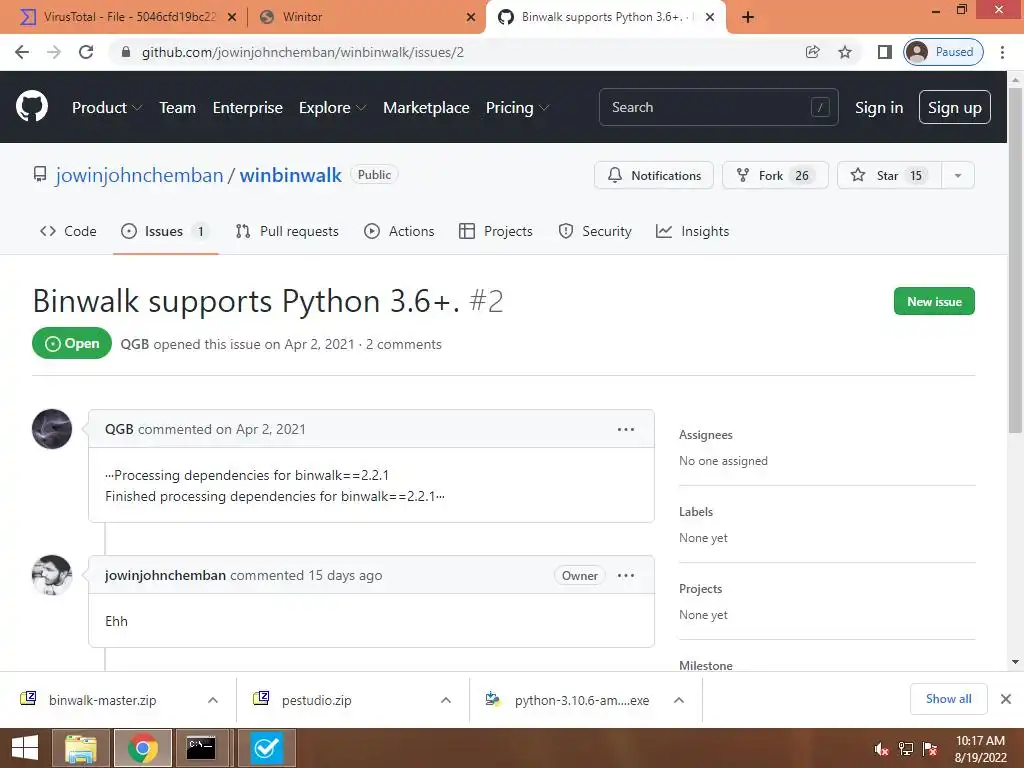Click the '15 days ago' comment timestamp

coord(345,575)
